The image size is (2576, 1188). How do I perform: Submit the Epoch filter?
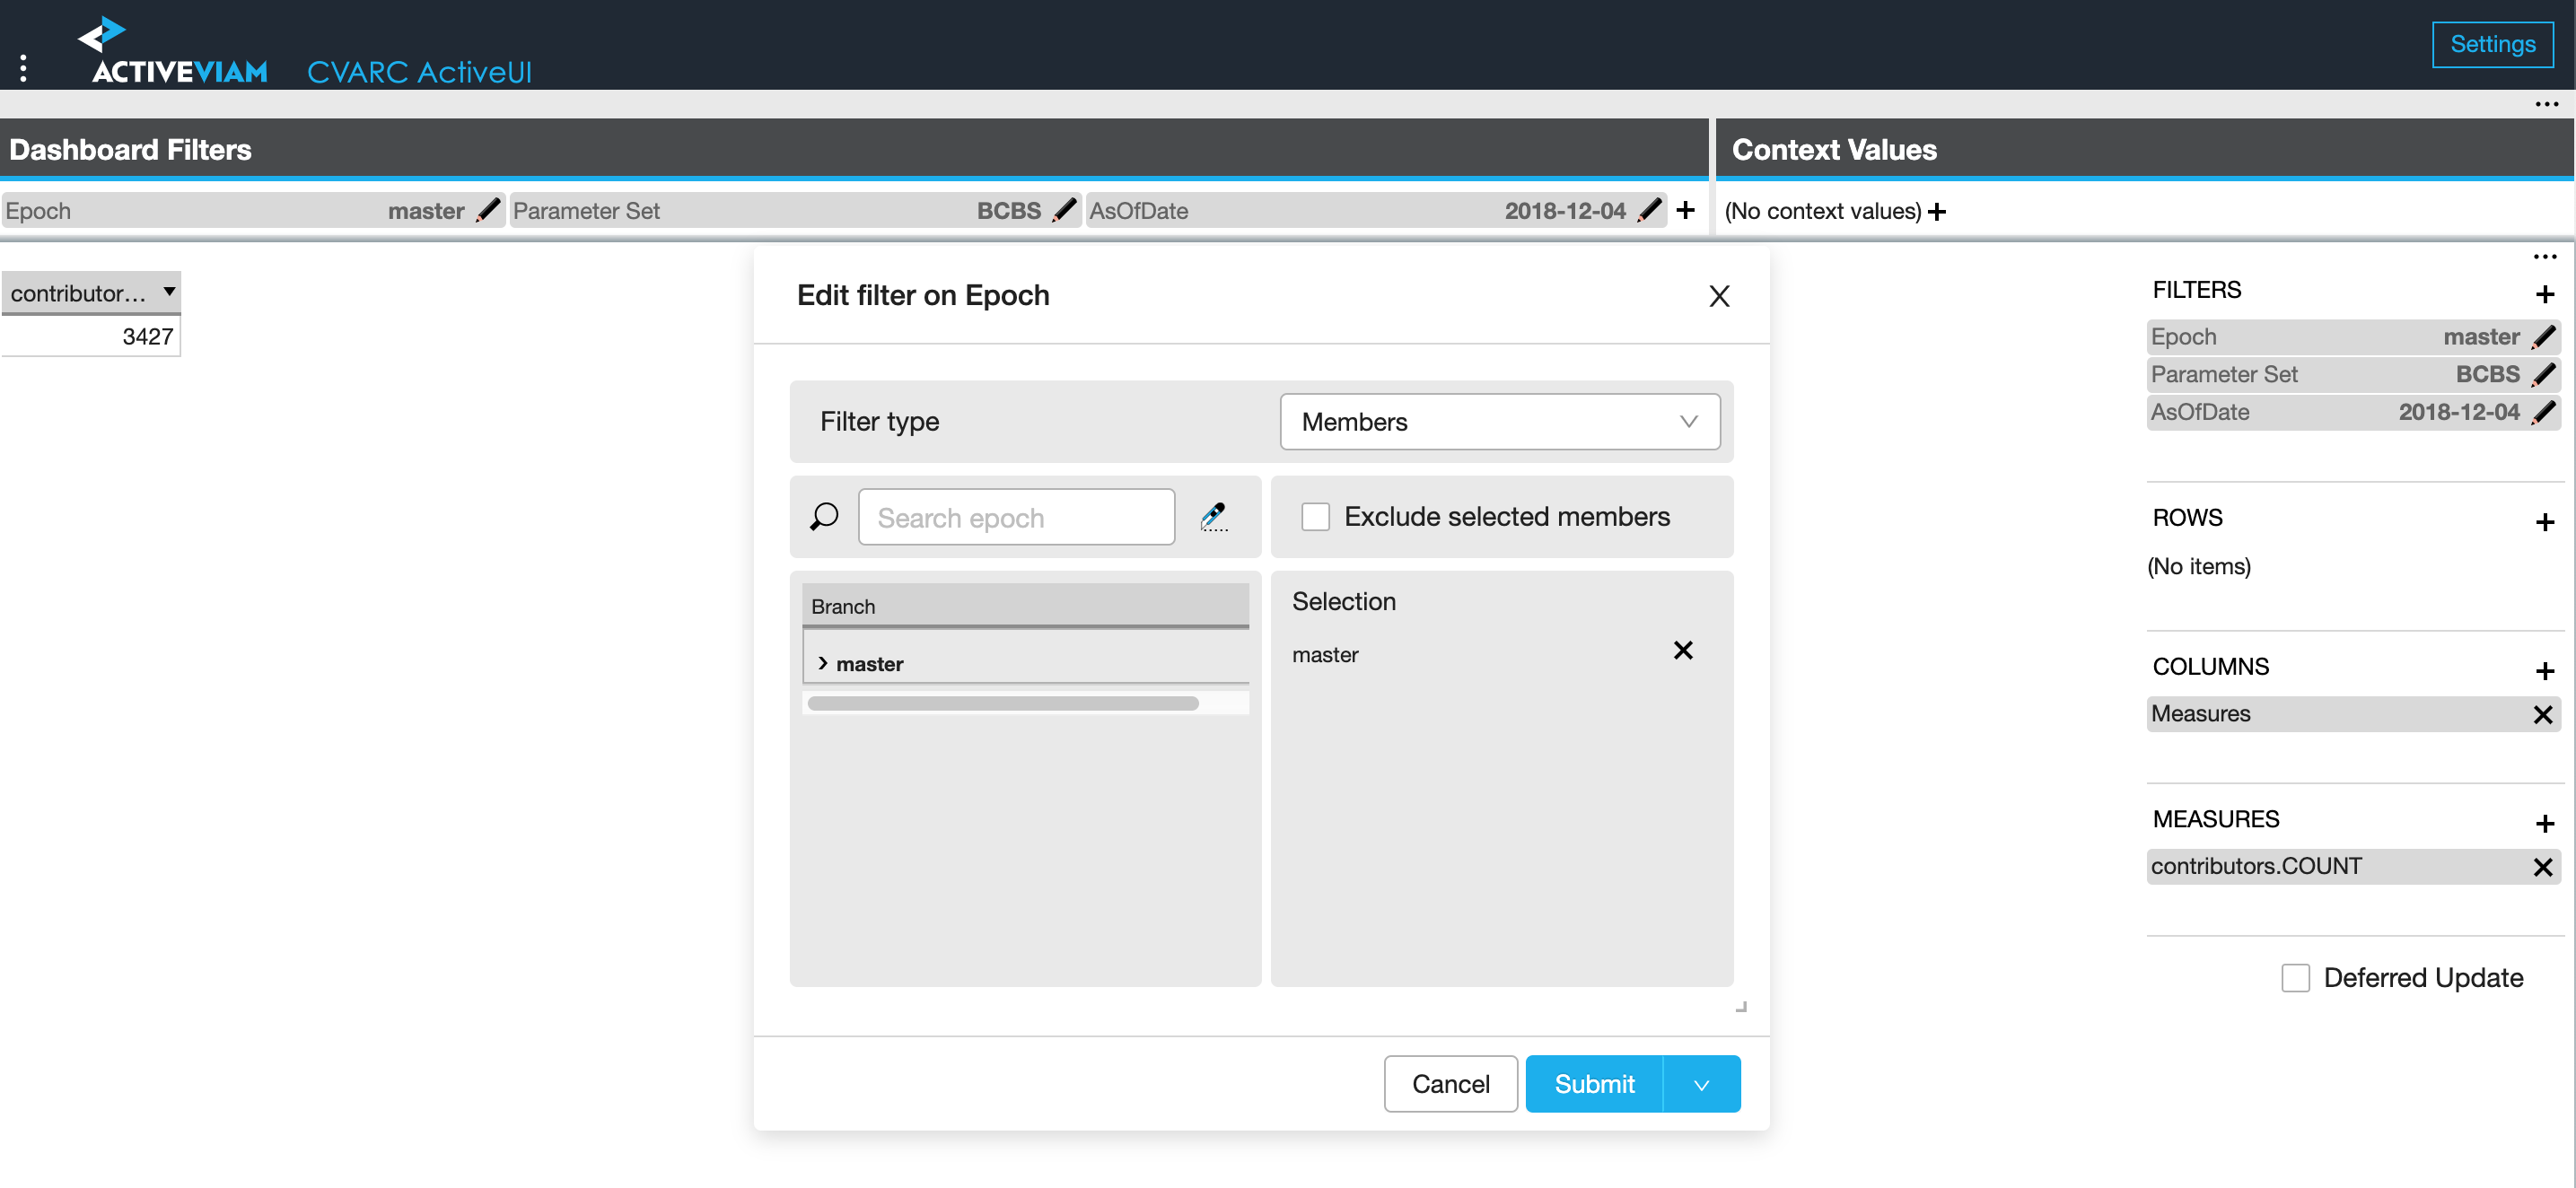(1593, 1084)
